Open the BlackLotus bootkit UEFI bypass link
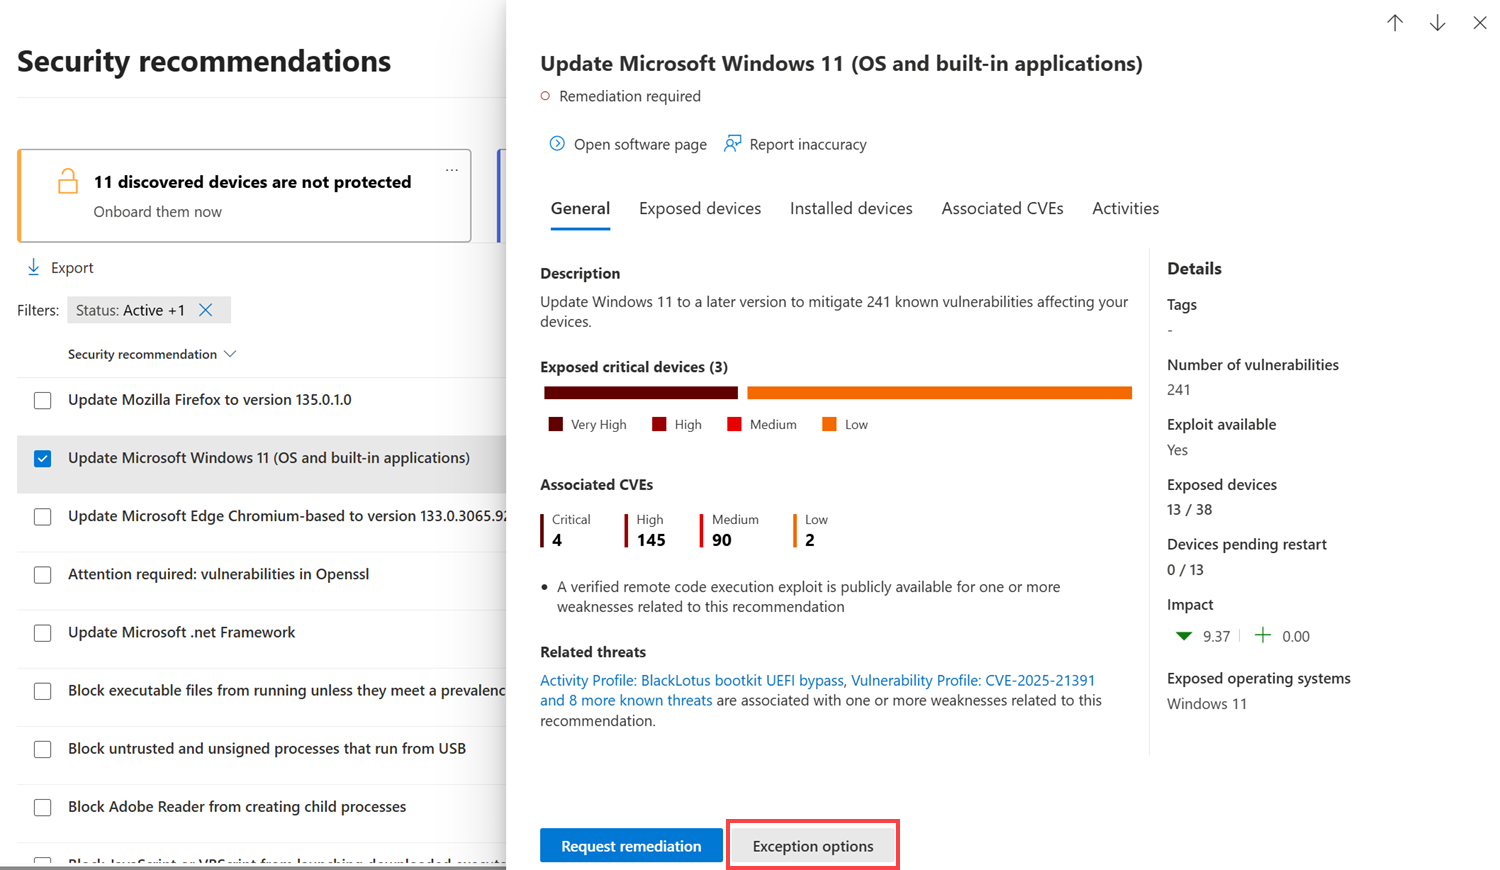 pyautogui.click(x=692, y=680)
